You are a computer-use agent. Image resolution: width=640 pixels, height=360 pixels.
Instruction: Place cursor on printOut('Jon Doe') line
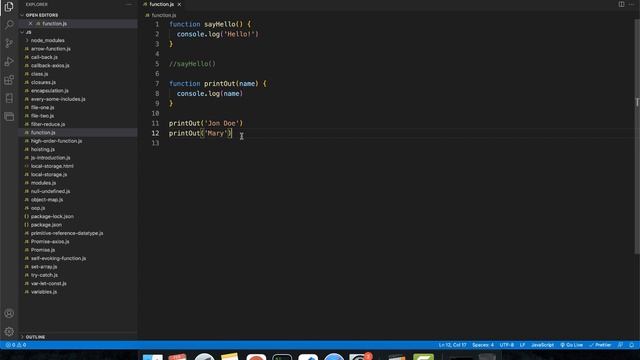tap(206, 123)
